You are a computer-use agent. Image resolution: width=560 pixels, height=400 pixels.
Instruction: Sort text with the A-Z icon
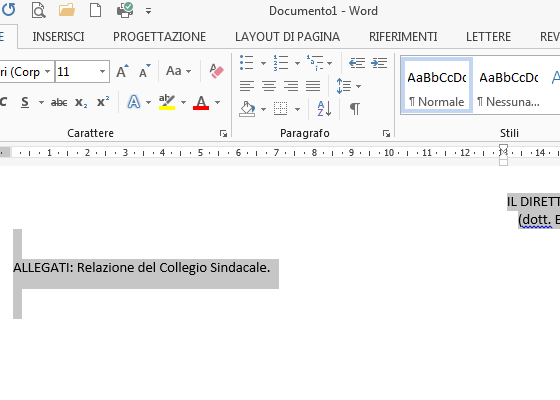pyautogui.click(x=324, y=109)
